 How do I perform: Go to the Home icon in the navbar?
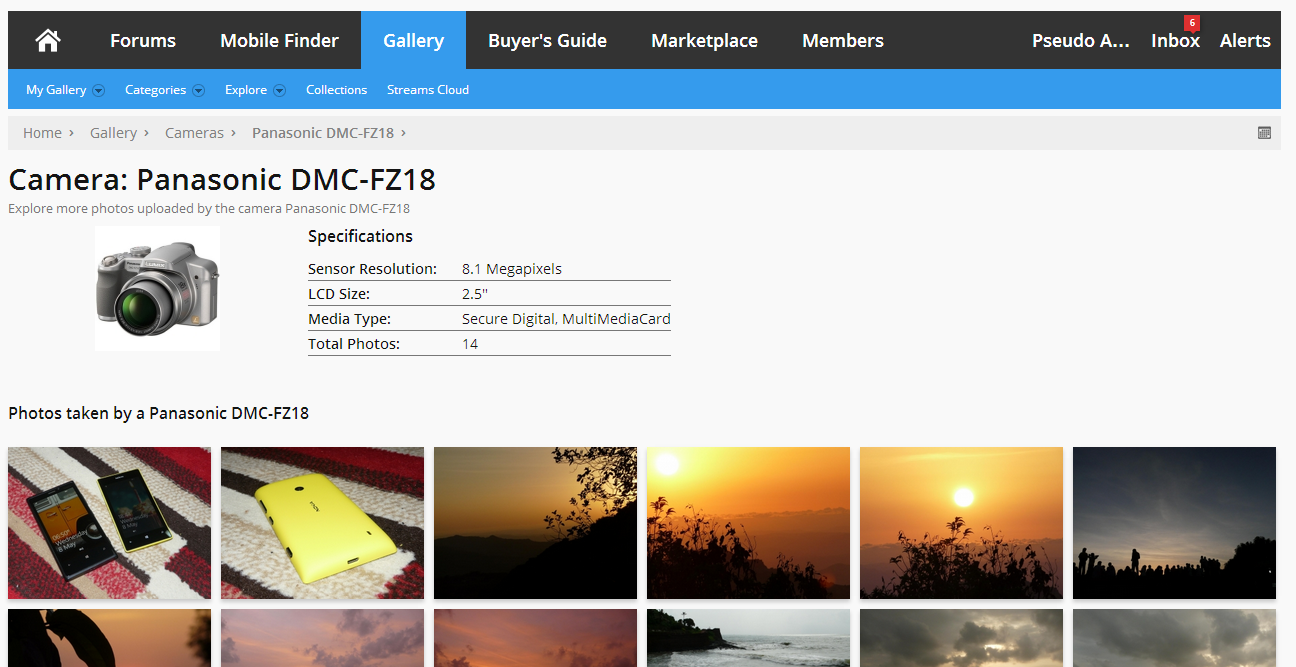[x=47, y=41]
